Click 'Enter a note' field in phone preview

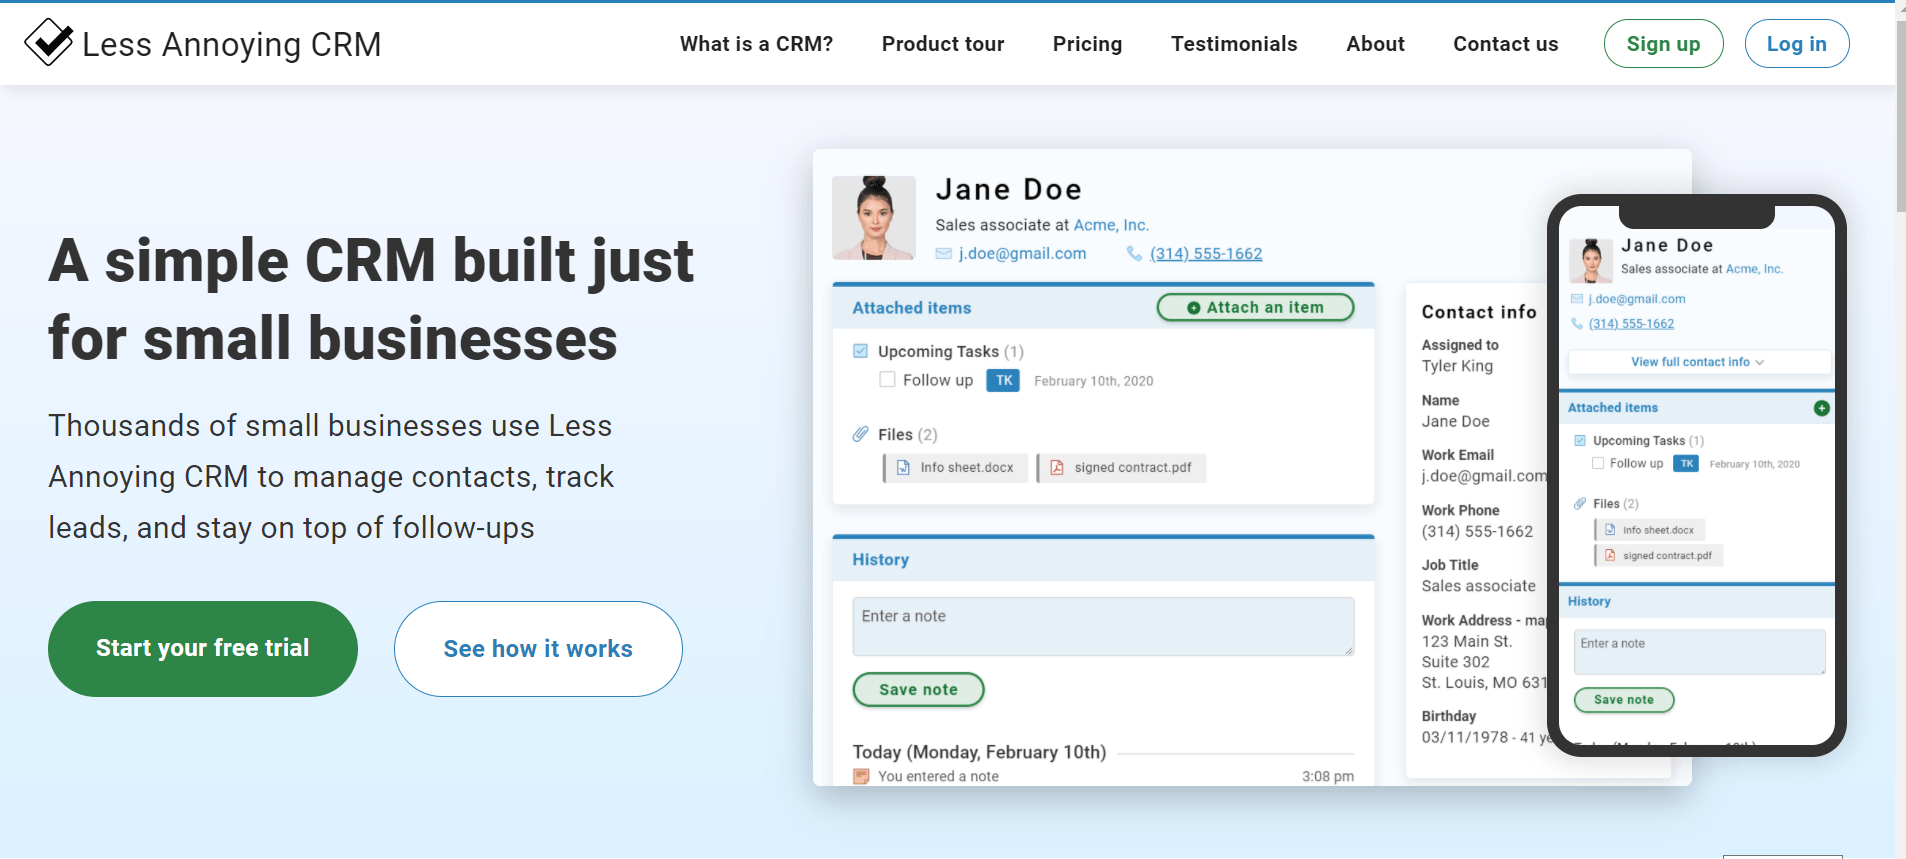coord(1699,651)
